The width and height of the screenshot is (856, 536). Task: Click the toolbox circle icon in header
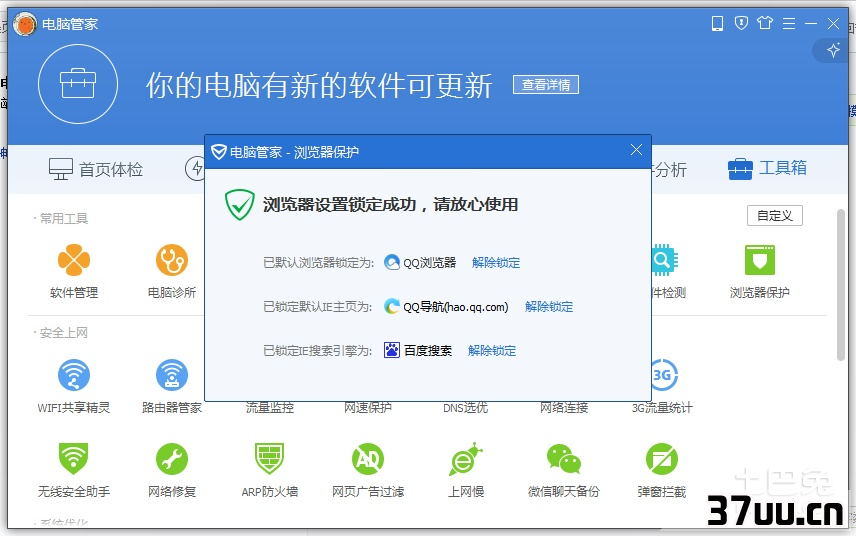[78, 84]
